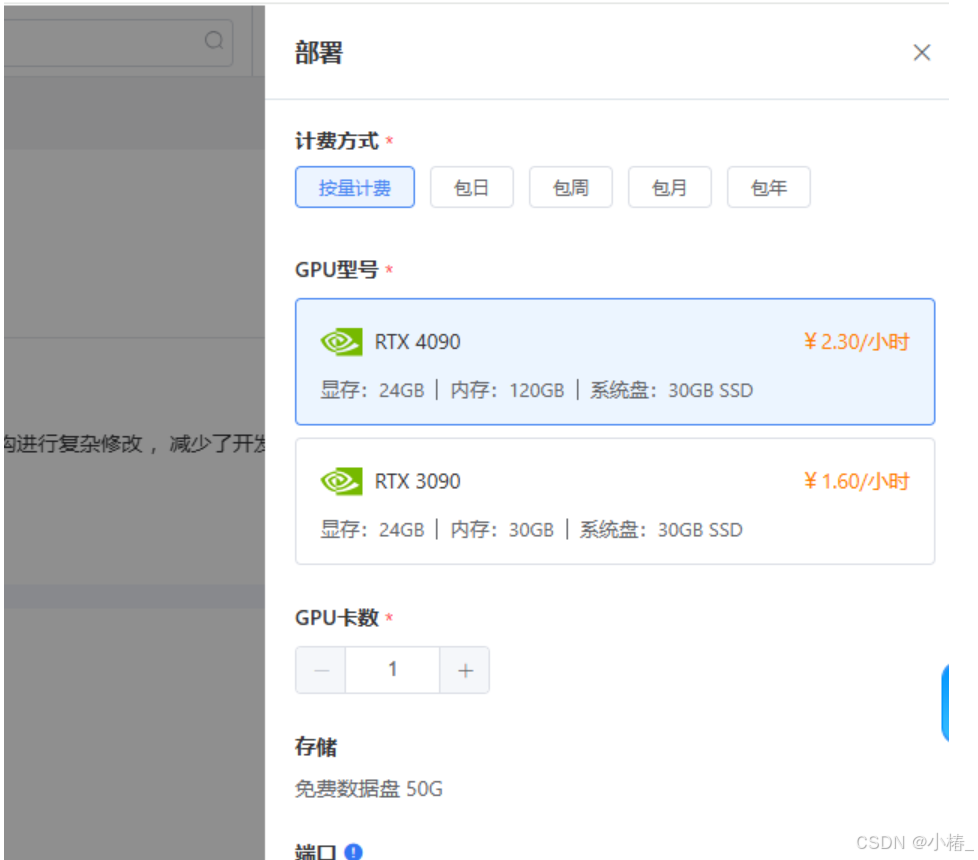
Task: Click the 存储 section label
Action: tap(316, 746)
